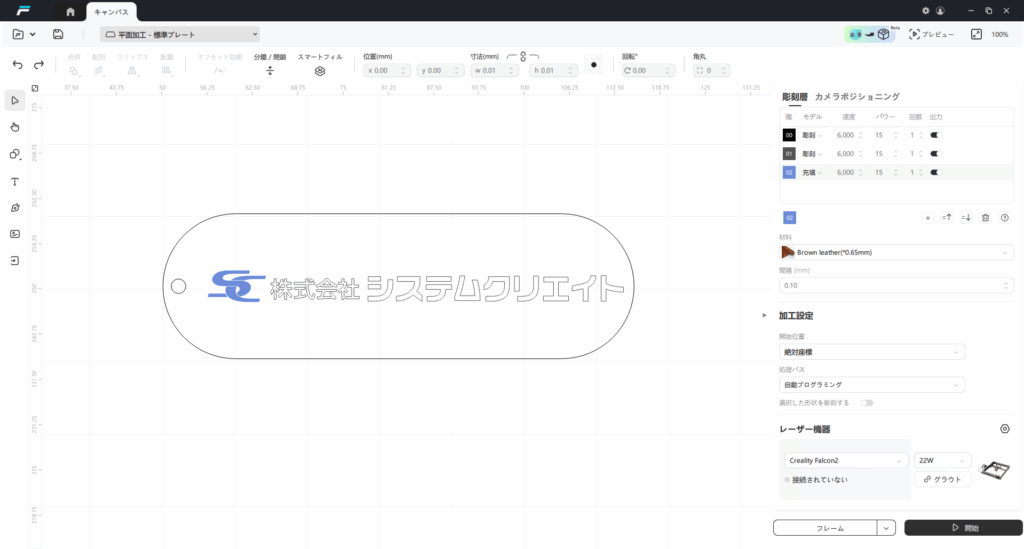Open the 22W power dropdown
This screenshot has height=549, width=1024.
[942, 460]
